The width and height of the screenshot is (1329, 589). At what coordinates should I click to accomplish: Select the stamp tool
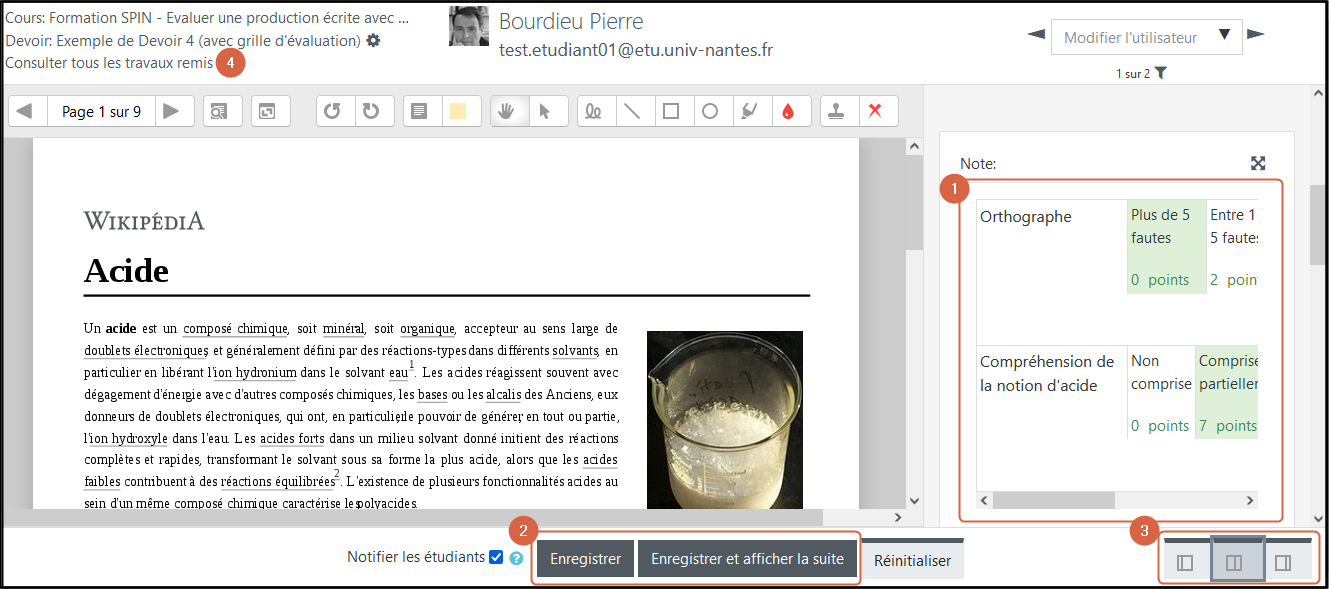click(838, 110)
